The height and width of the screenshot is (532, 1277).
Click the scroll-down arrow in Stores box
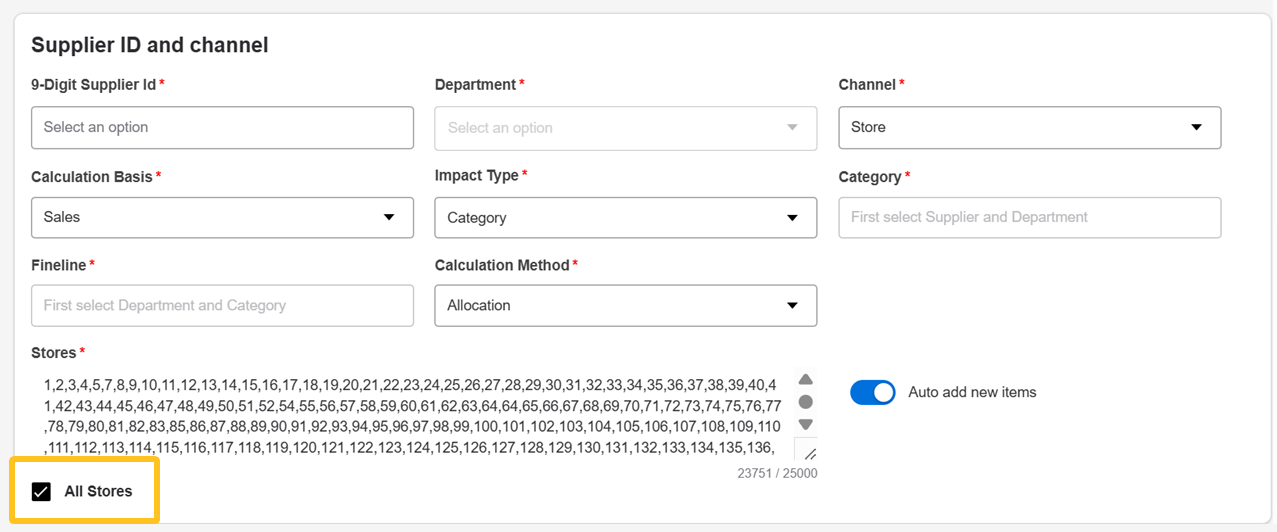[x=805, y=424]
